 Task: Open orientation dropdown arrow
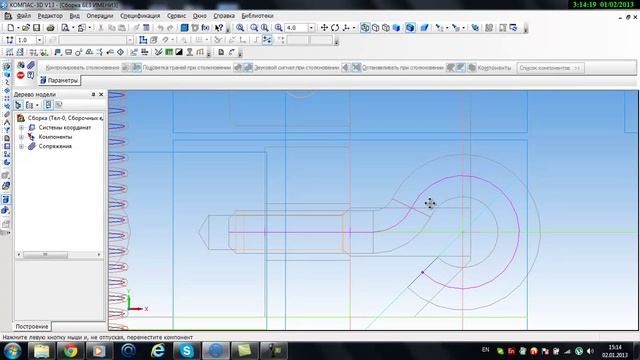click(x=354, y=27)
